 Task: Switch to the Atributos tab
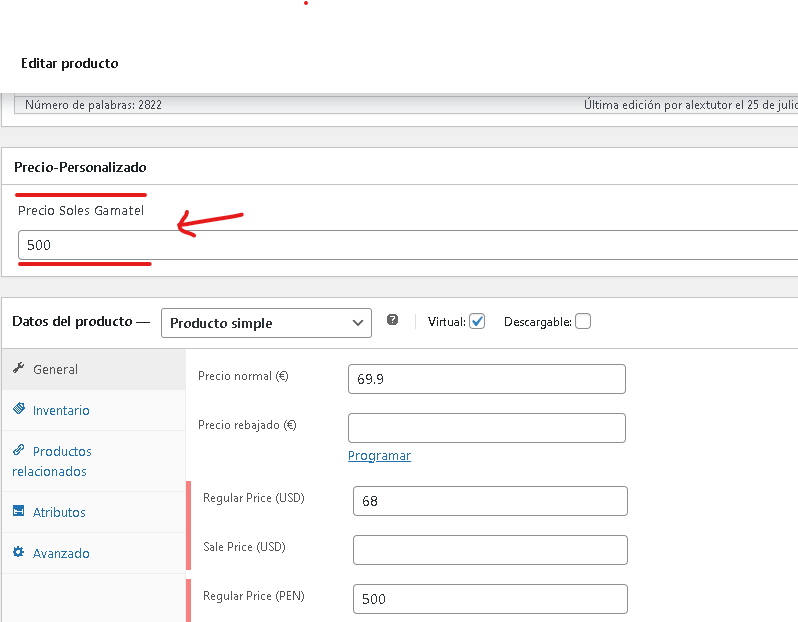94,512
